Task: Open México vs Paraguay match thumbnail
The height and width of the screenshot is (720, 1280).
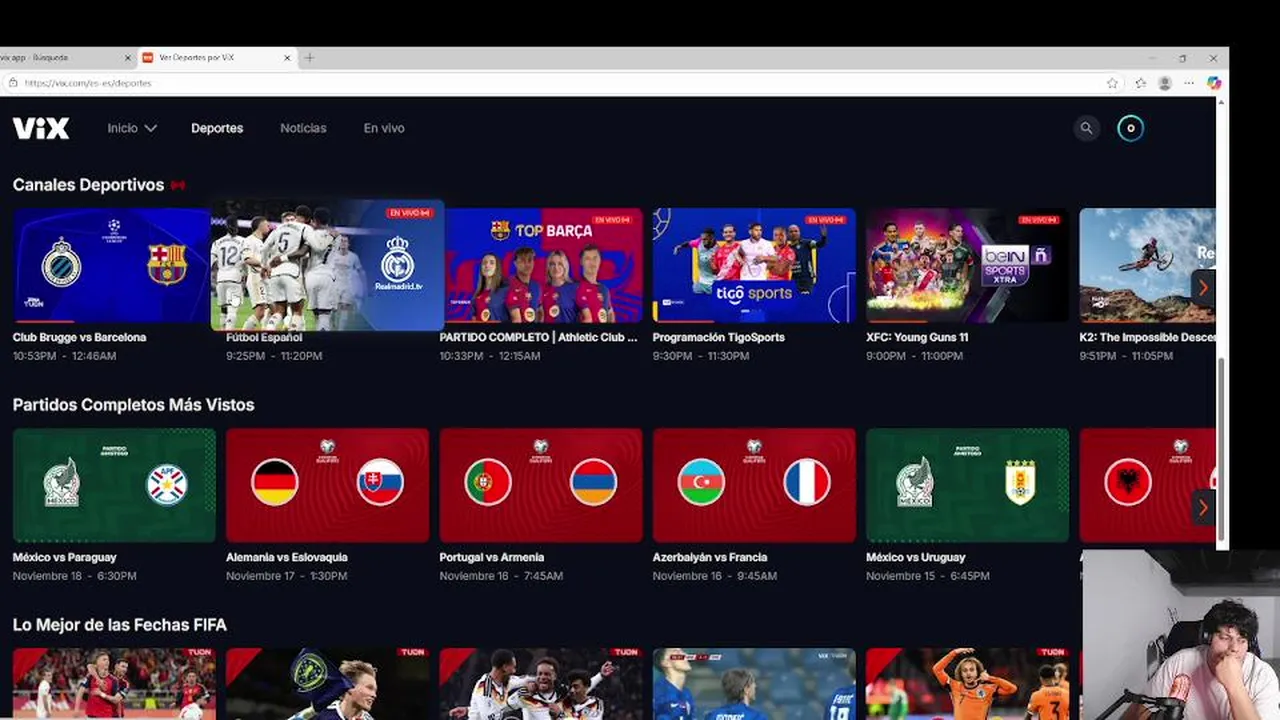Action: point(114,485)
